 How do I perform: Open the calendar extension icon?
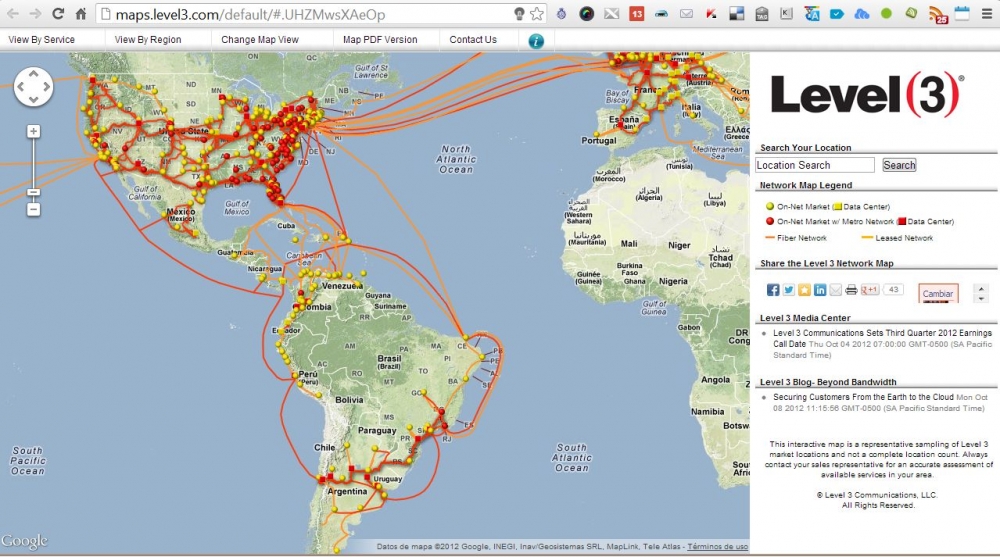(x=962, y=13)
